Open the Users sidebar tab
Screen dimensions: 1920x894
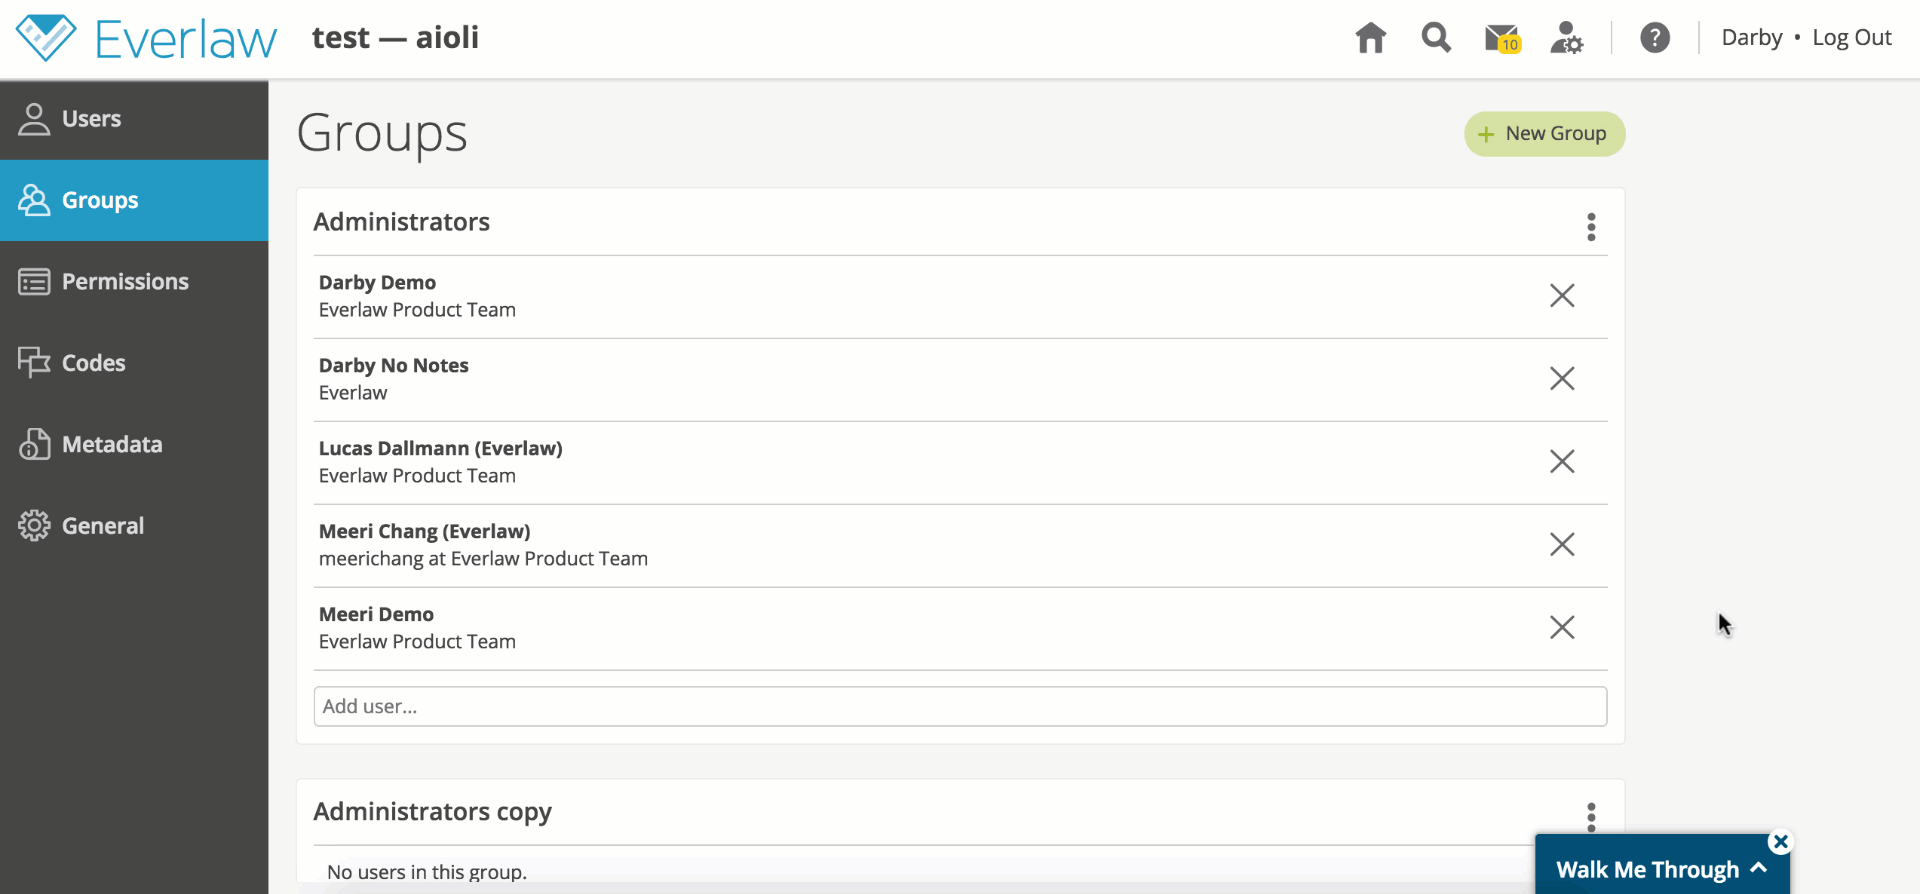coord(134,119)
